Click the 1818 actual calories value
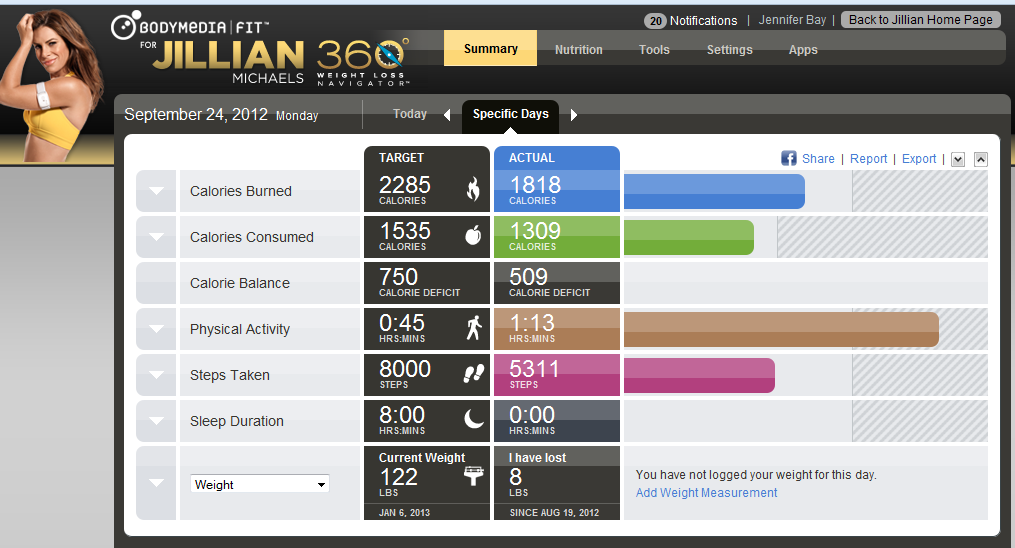Image resolution: width=1015 pixels, height=548 pixels. click(x=535, y=185)
